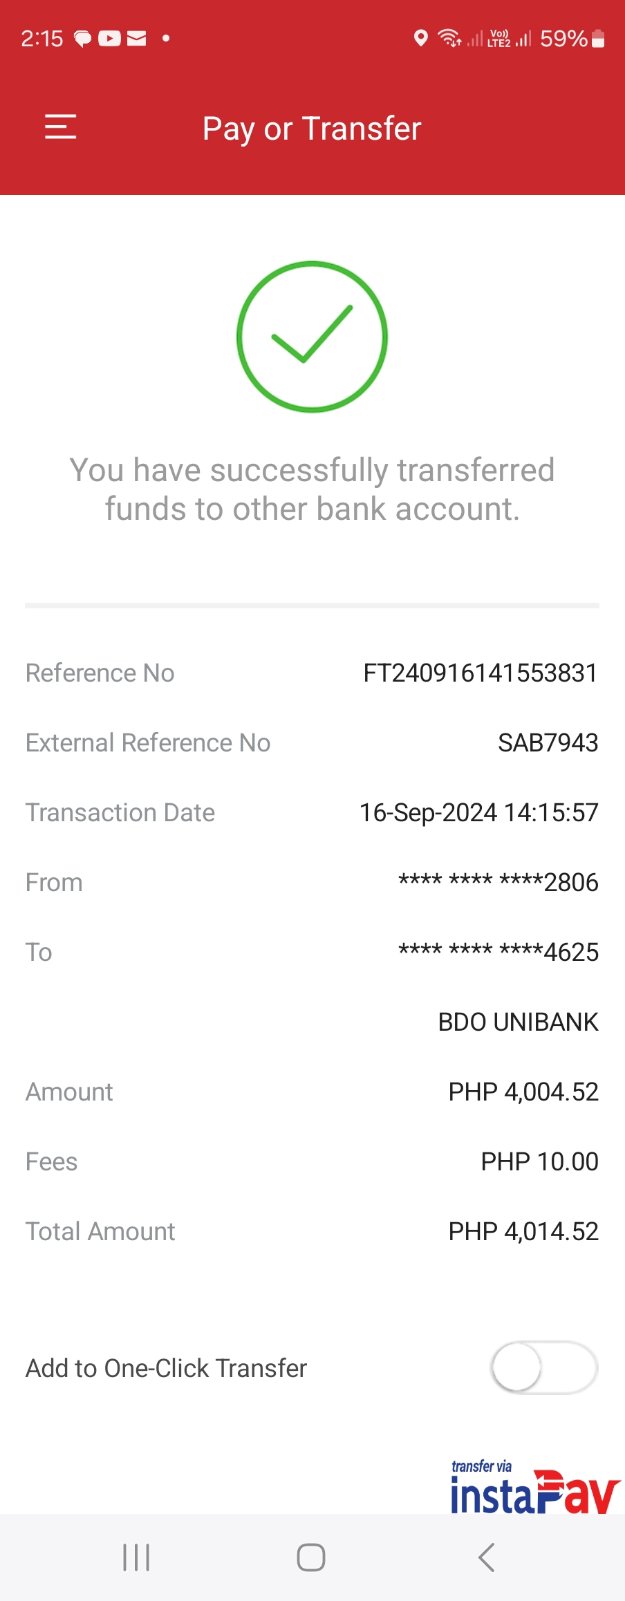This screenshot has height=1601, width=625.
Task: Tap the location icon in status bar
Action: coord(421,39)
